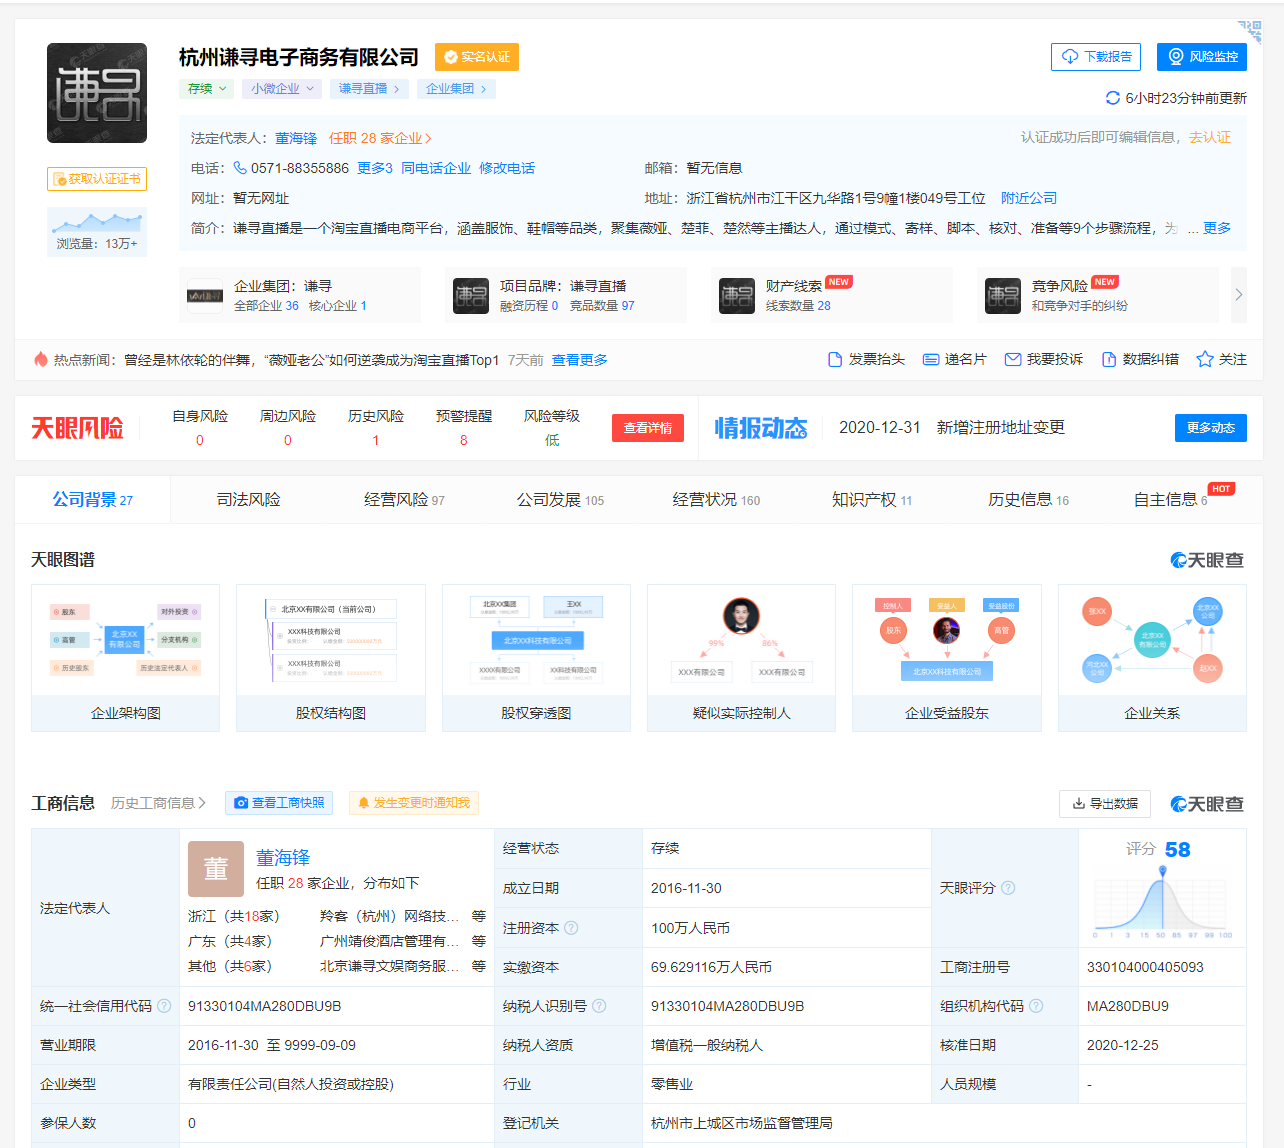Click the 企业集团 谦寻 logo icon
This screenshot has height=1148, width=1284.
click(x=205, y=296)
